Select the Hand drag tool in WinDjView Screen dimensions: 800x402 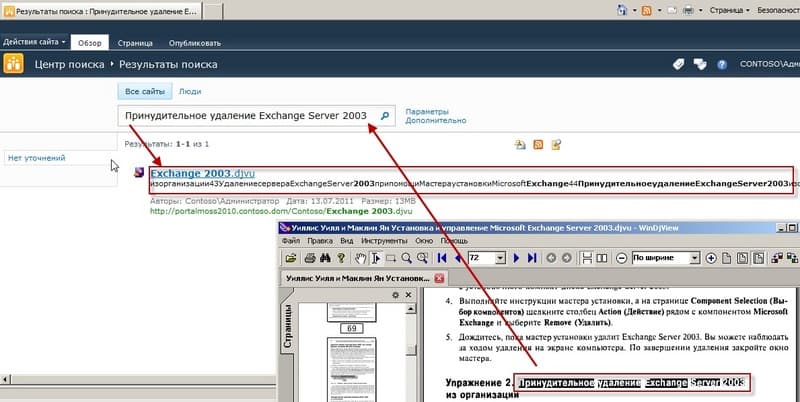click(360, 258)
